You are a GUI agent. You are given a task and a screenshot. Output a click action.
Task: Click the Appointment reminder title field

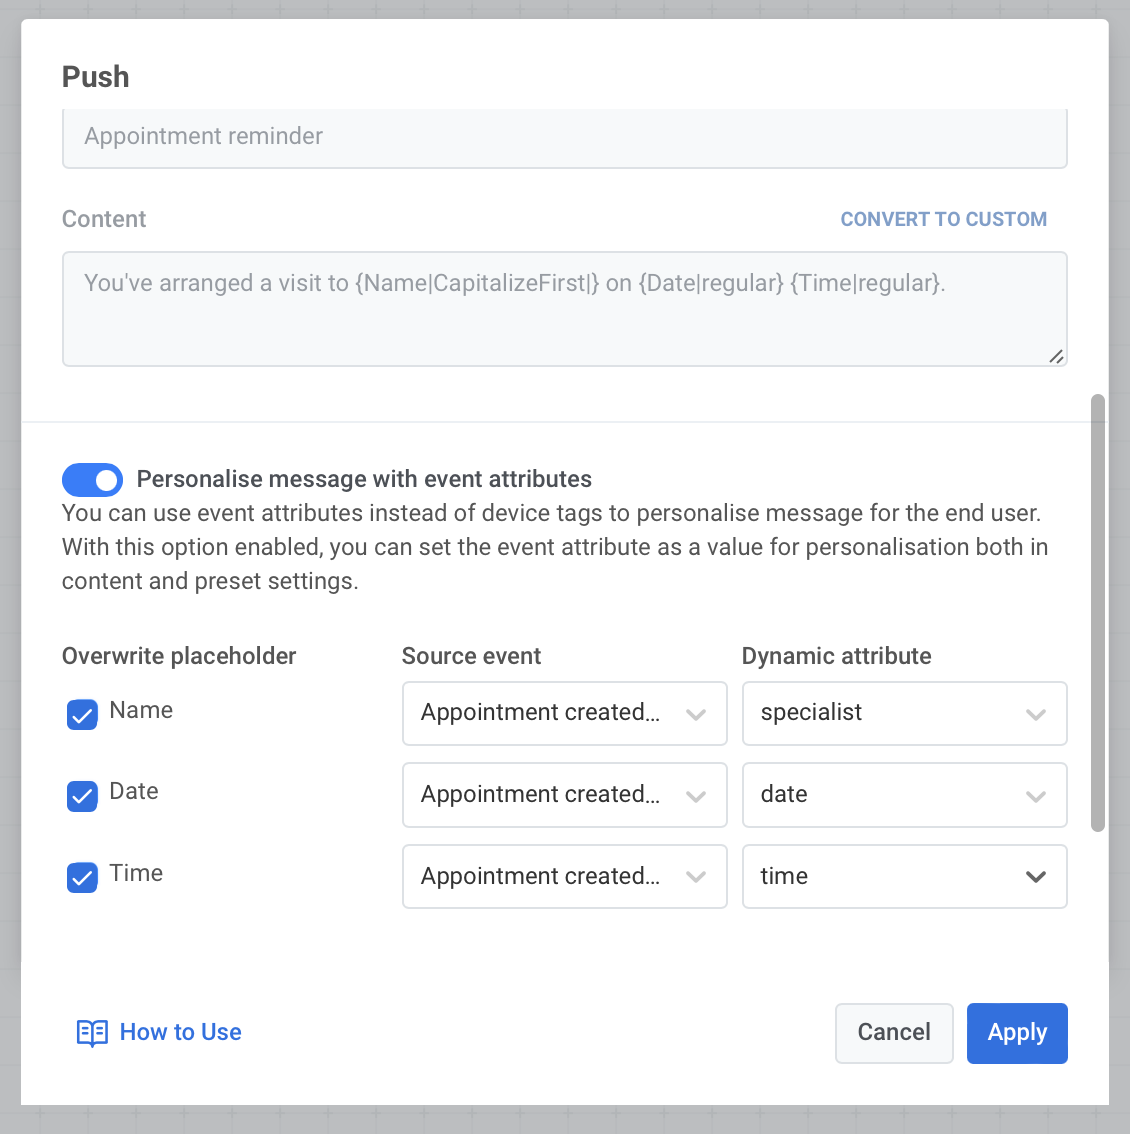tap(564, 137)
